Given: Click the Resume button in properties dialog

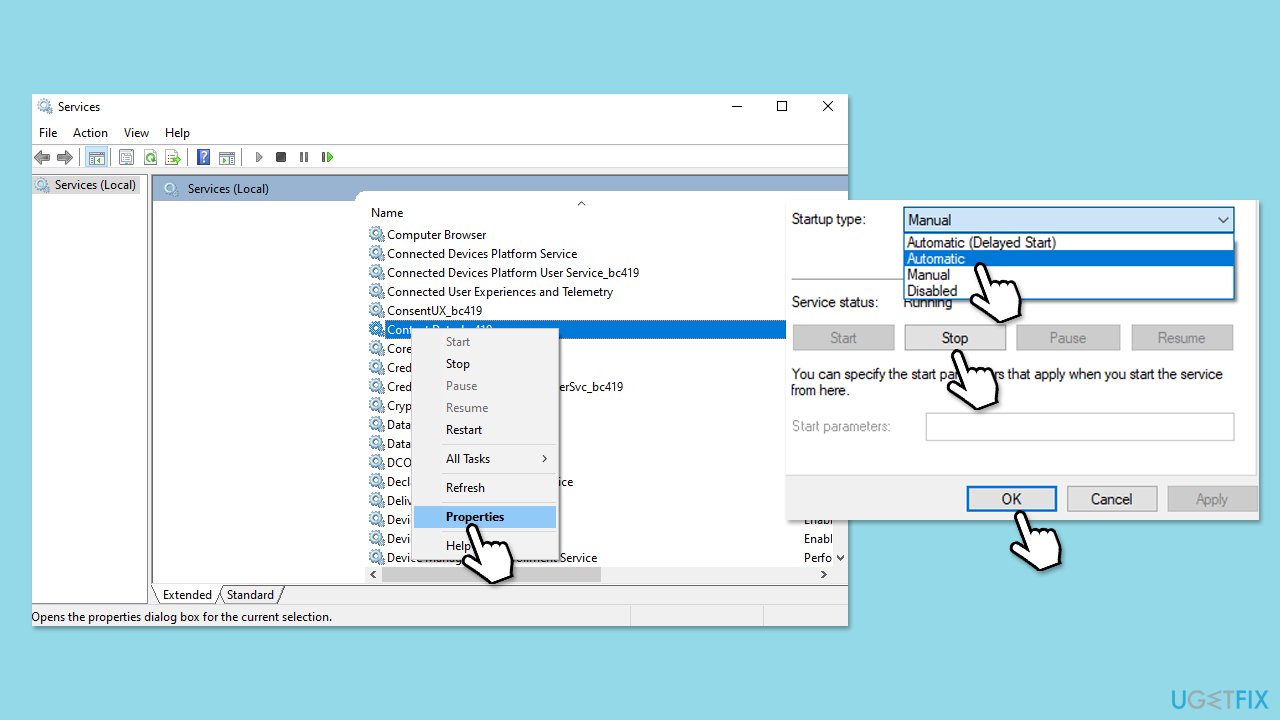Looking at the screenshot, I should tap(1182, 338).
